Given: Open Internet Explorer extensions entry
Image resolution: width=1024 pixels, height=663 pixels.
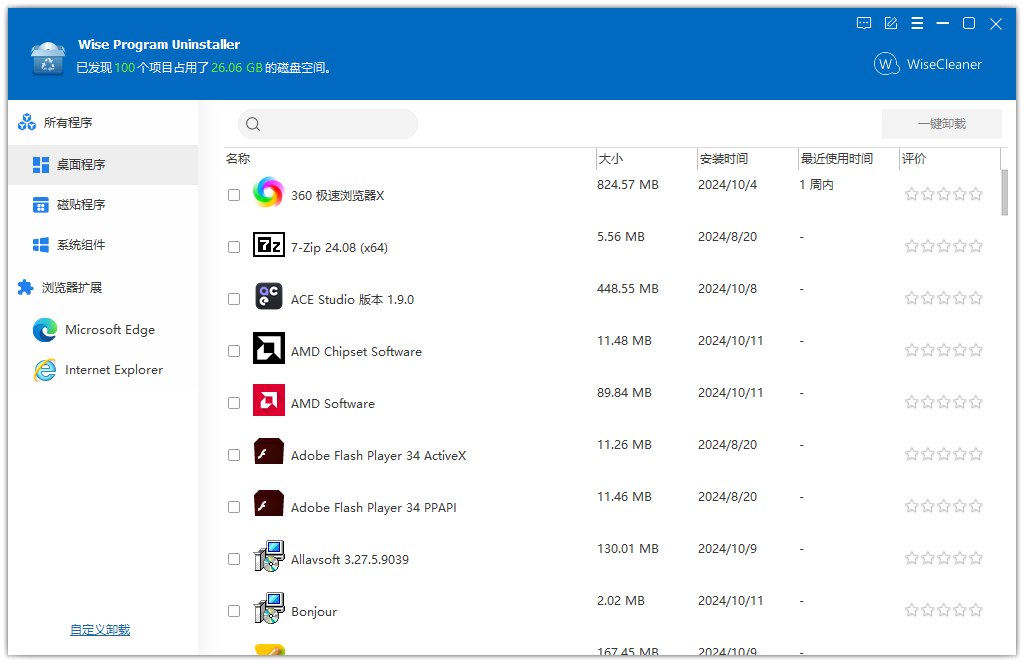Looking at the screenshot, I should point(105,369).
